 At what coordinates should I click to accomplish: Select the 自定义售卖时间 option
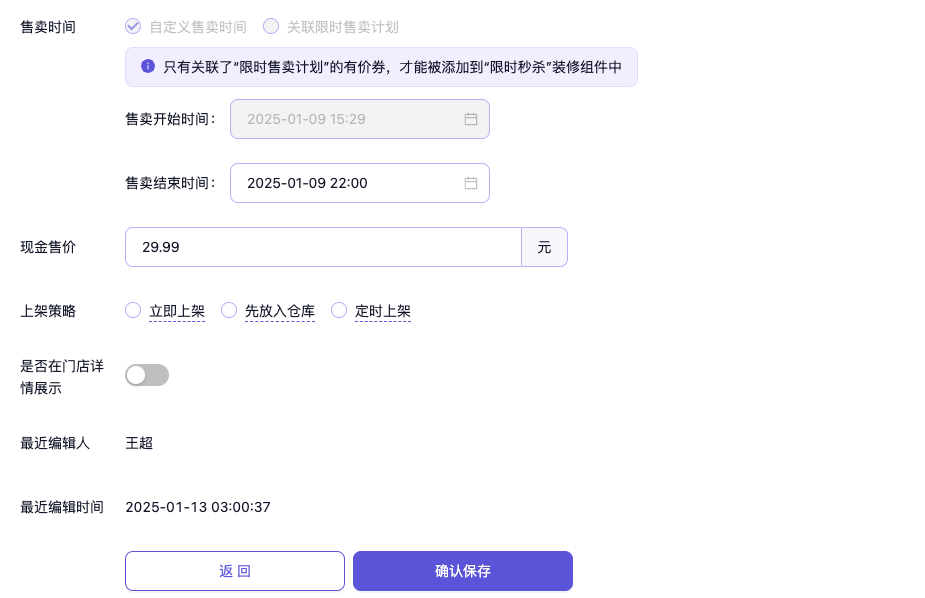(x=133, y=27)
